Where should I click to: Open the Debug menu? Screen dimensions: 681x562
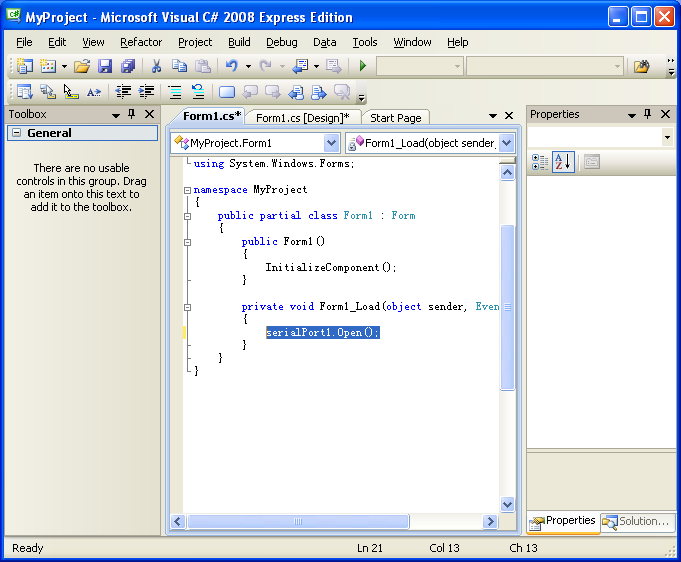pyautogui.click(x=282, y=42)
